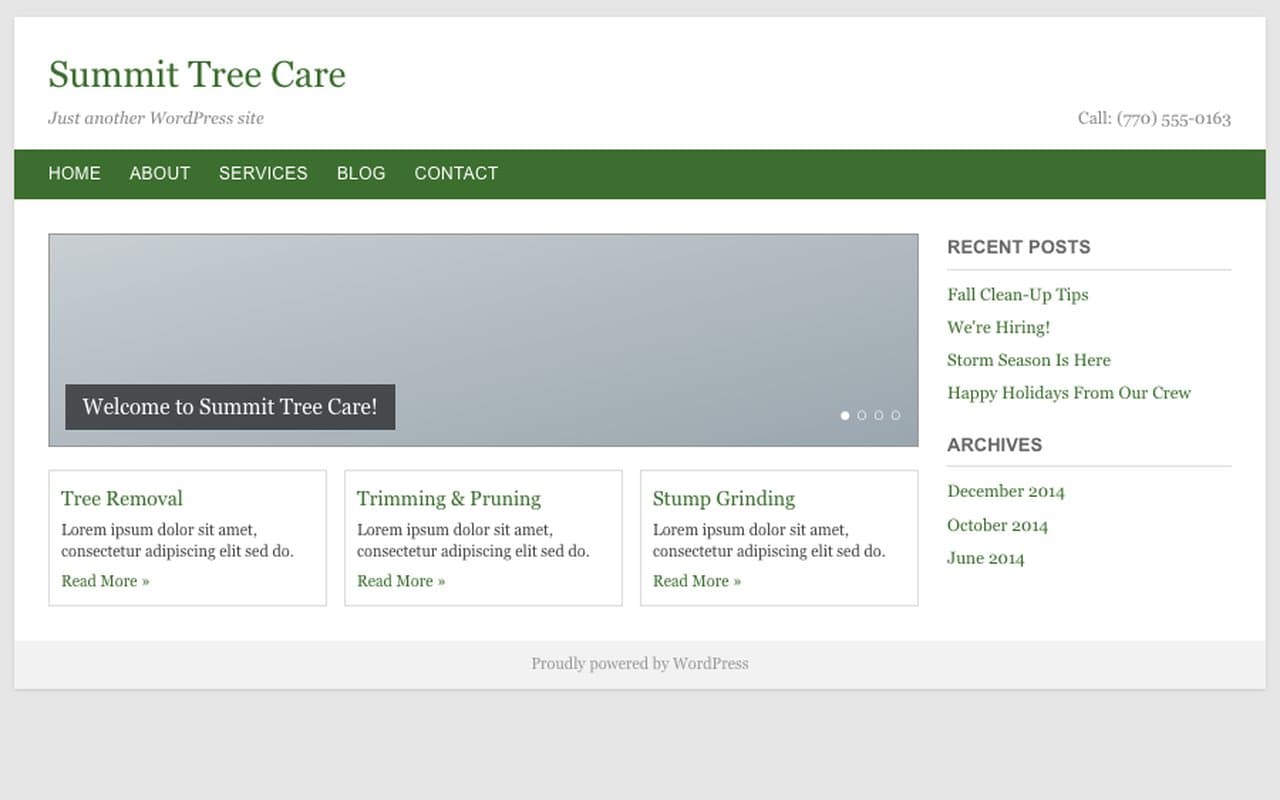Viewport: 1280px width, 800px height.
Task: Click Read More under Stump Grinding
Action: tap(697, 581)
